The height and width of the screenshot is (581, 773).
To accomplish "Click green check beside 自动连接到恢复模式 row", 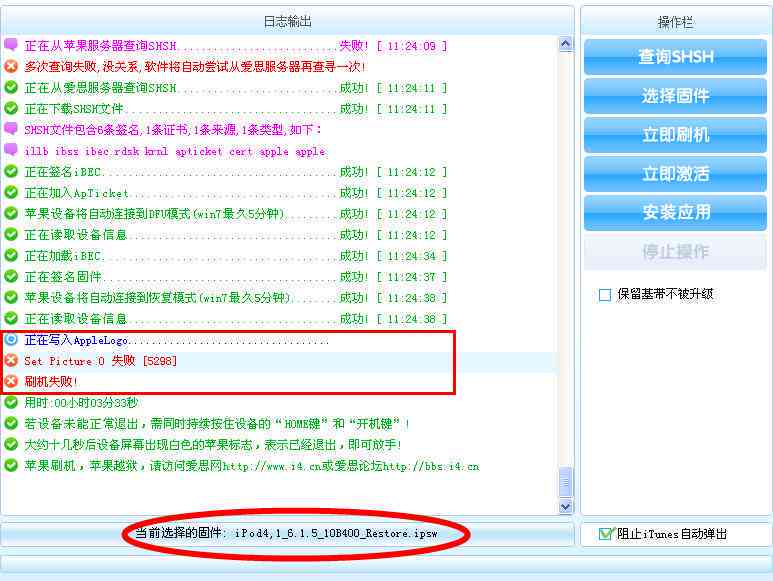I will coord(11,297).
